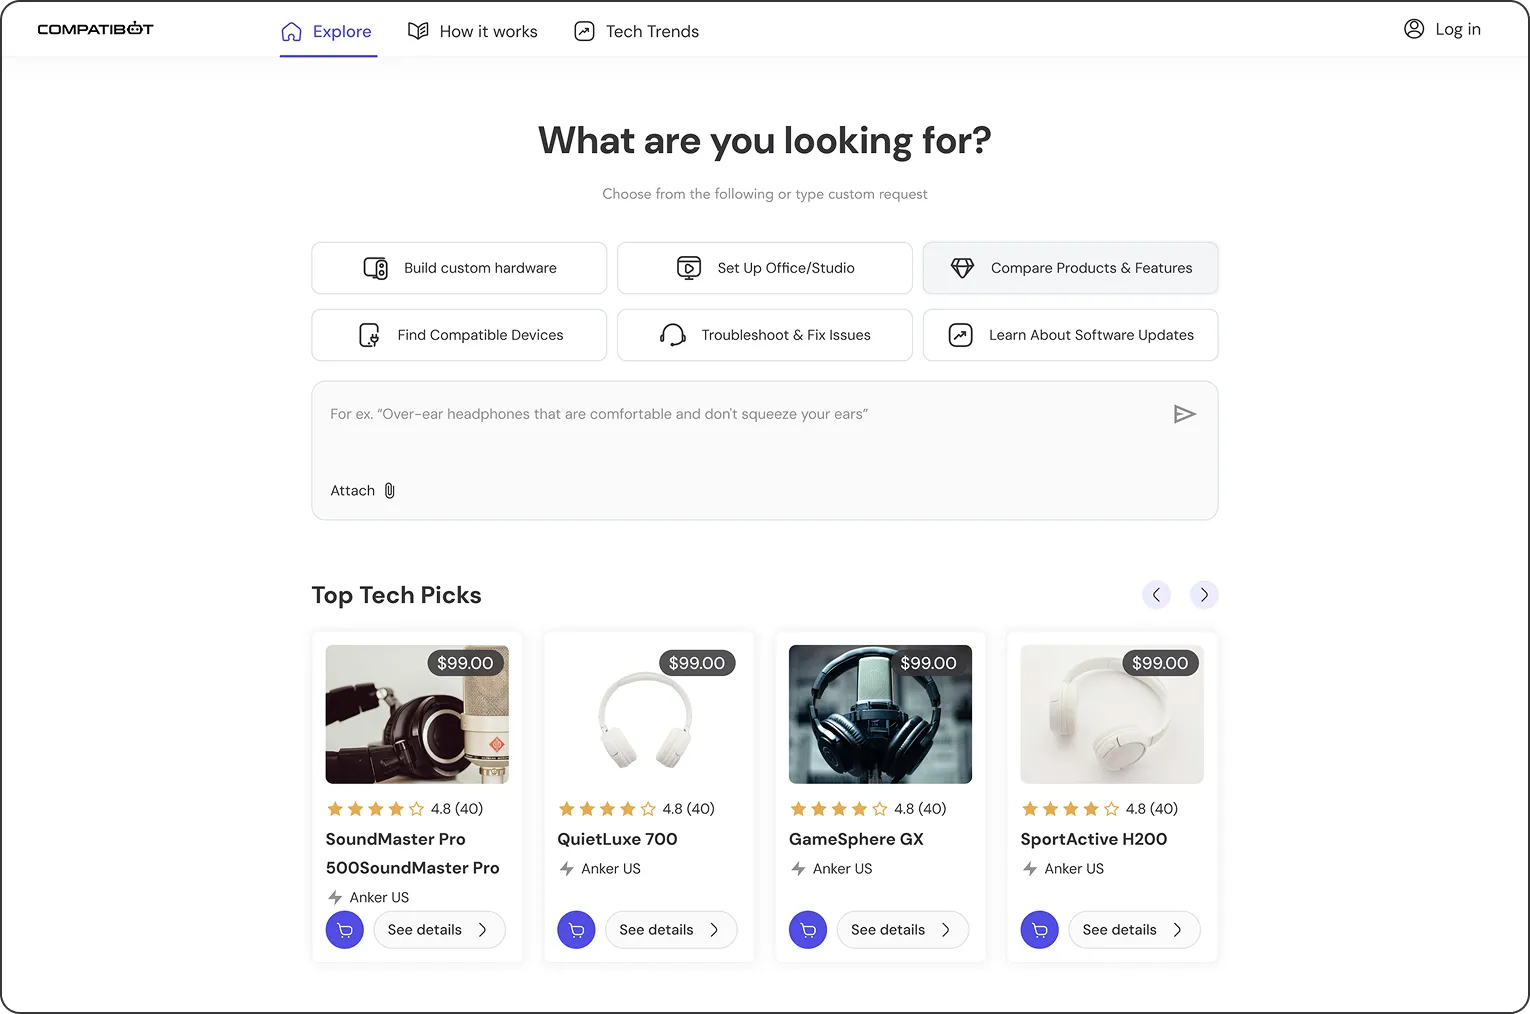Click the send arrow icon

coord(1184,414)
